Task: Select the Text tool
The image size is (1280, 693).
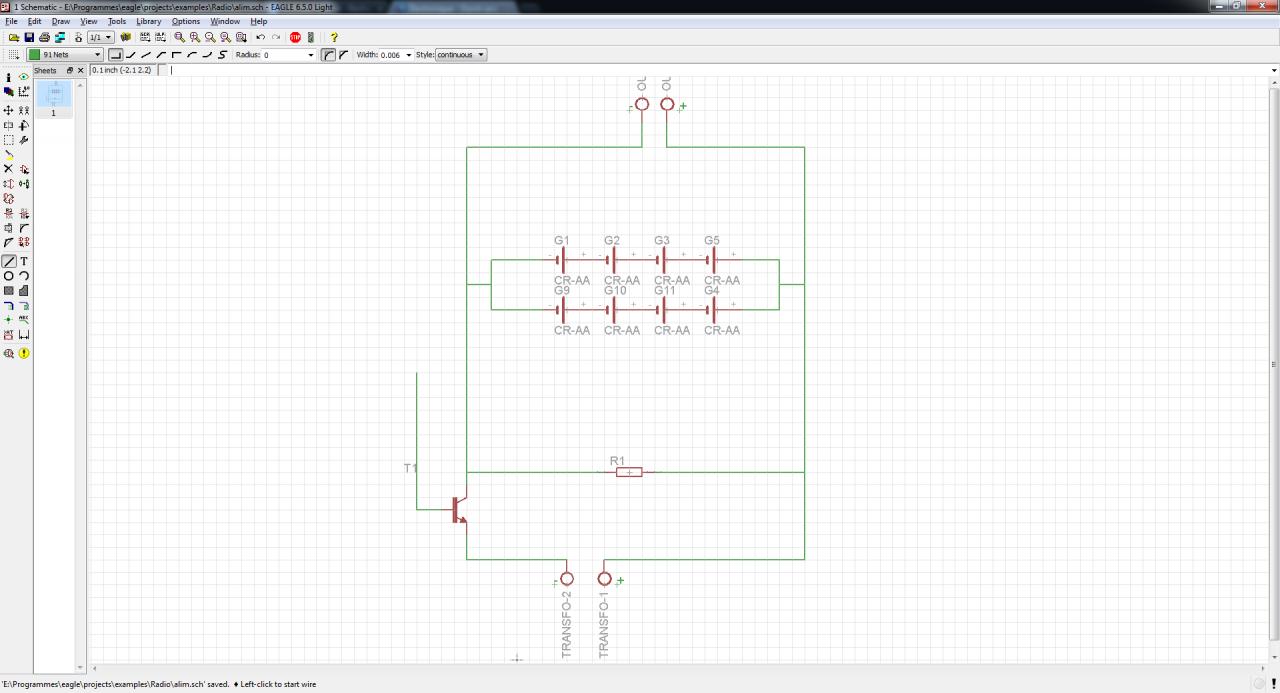Action: tap(24, 261)
